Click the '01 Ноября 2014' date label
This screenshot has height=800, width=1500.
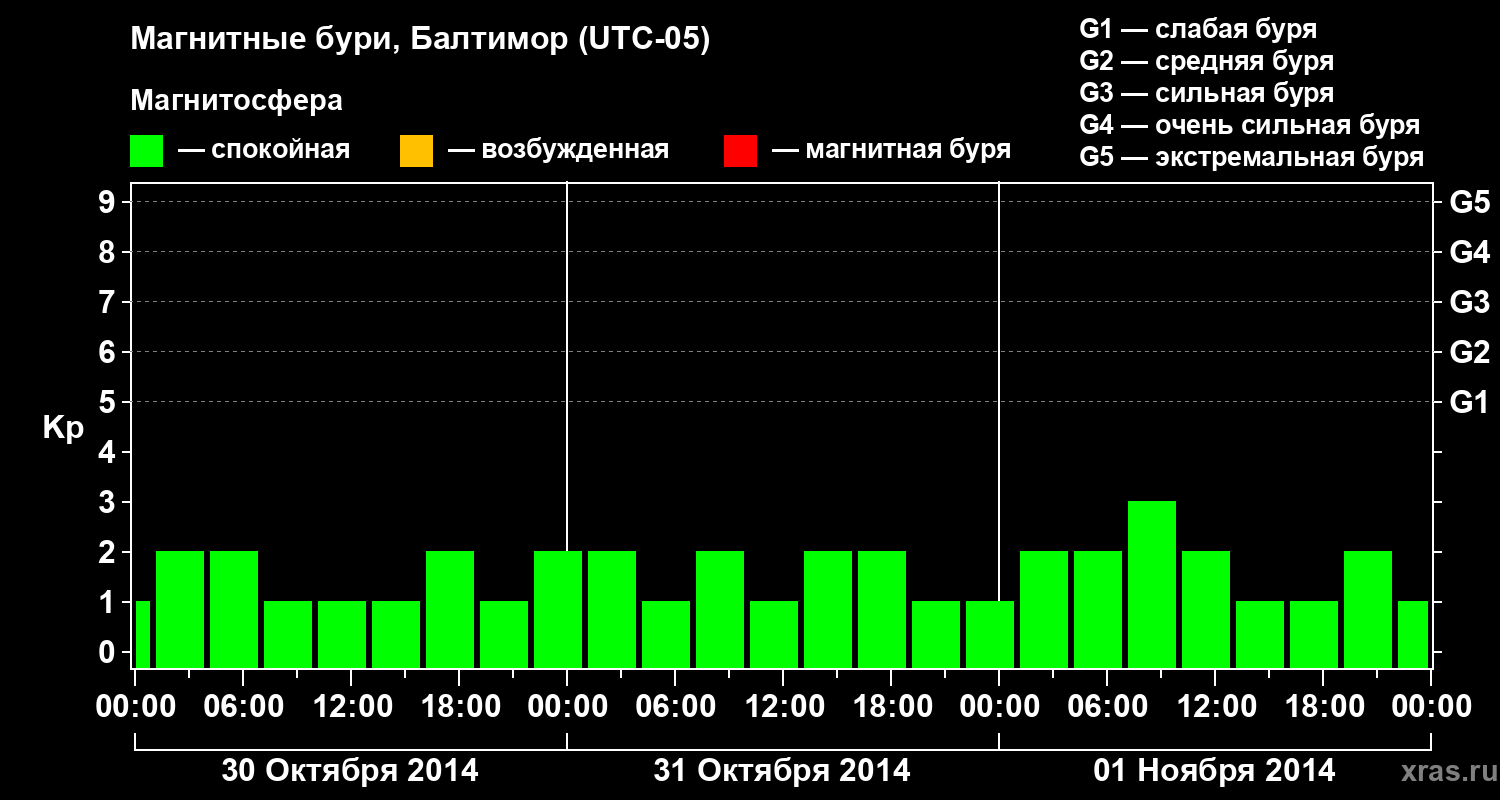pyautogui.click(x=1214, y=771)
